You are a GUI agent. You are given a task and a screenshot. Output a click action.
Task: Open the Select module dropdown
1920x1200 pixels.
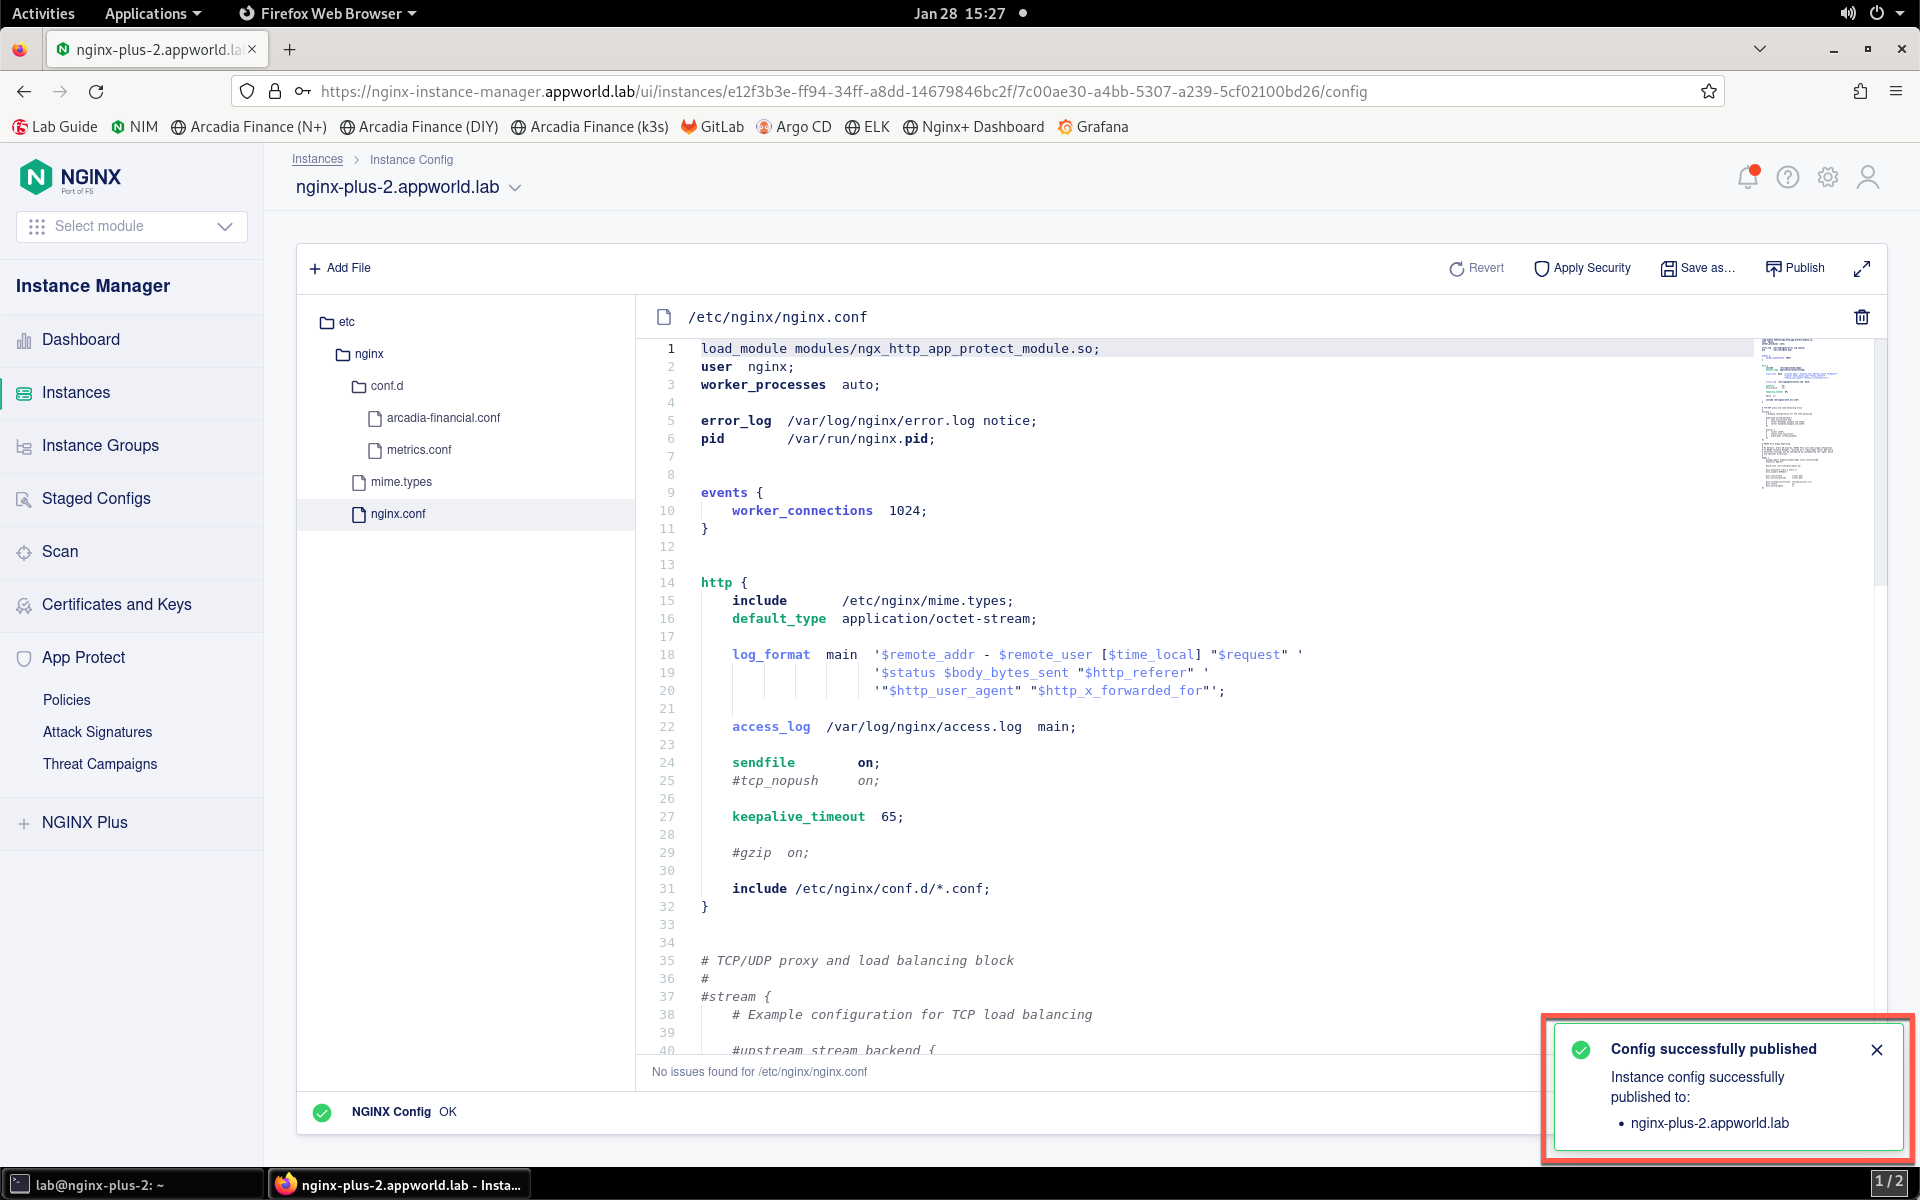click(x=132, y=226)
